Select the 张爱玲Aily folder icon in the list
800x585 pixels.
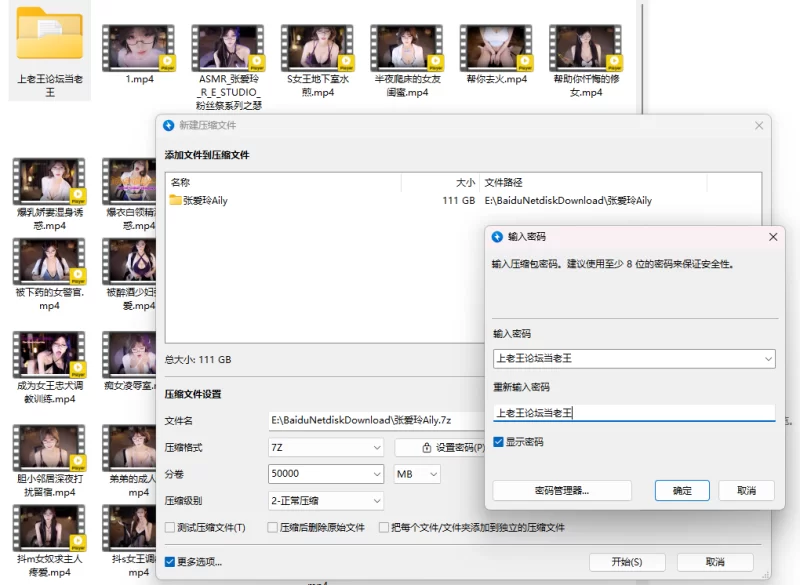click(x=176, y=201)
